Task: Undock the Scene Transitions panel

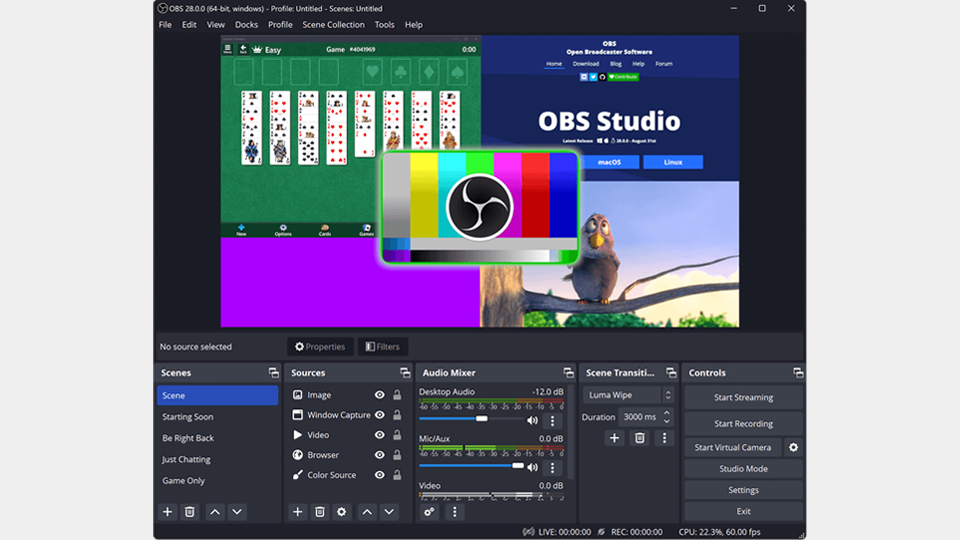Action: 671,373
